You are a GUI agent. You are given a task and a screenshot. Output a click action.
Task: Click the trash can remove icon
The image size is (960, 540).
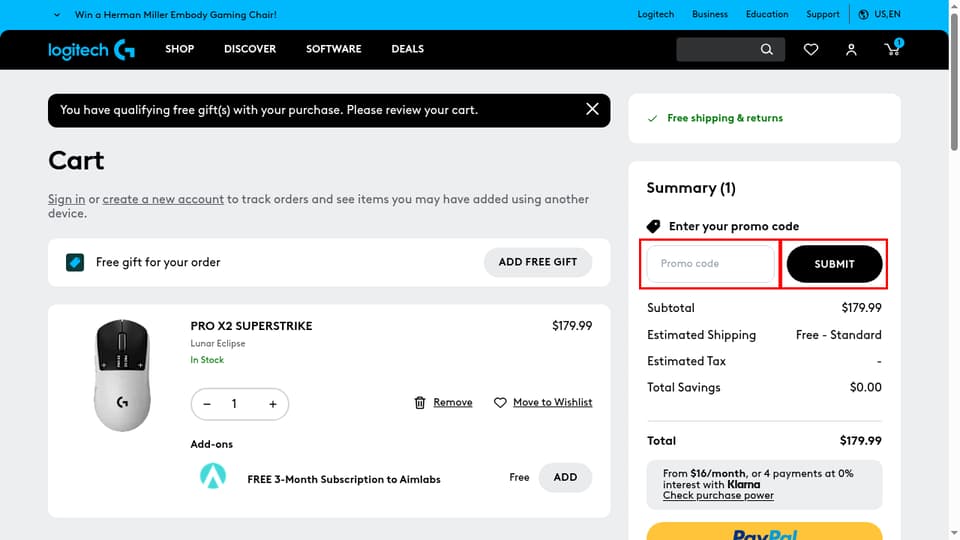pos(420,402)
